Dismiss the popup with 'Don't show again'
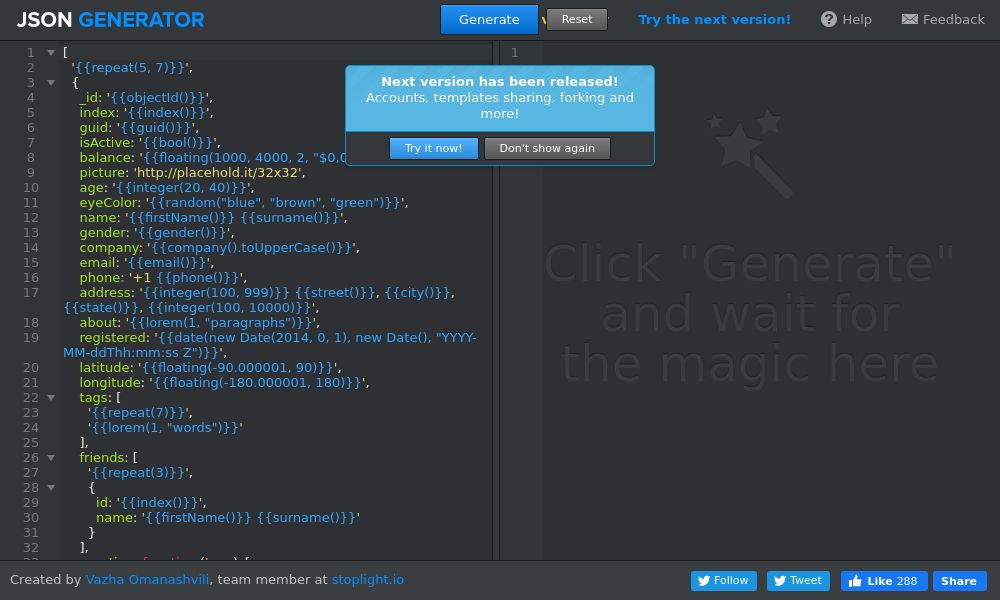This screenshot has height=600, width=1000. (547, 148)
